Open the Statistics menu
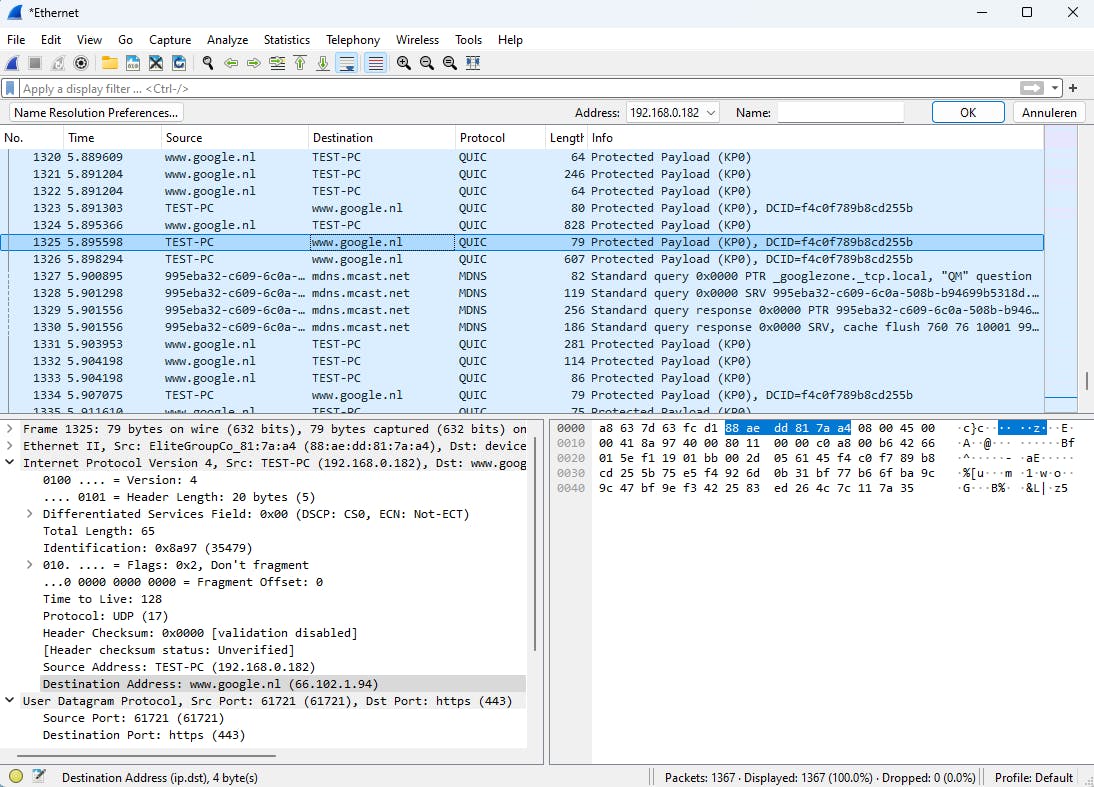Viewport: 1094px width, 787px height. [x=286, y=40]
